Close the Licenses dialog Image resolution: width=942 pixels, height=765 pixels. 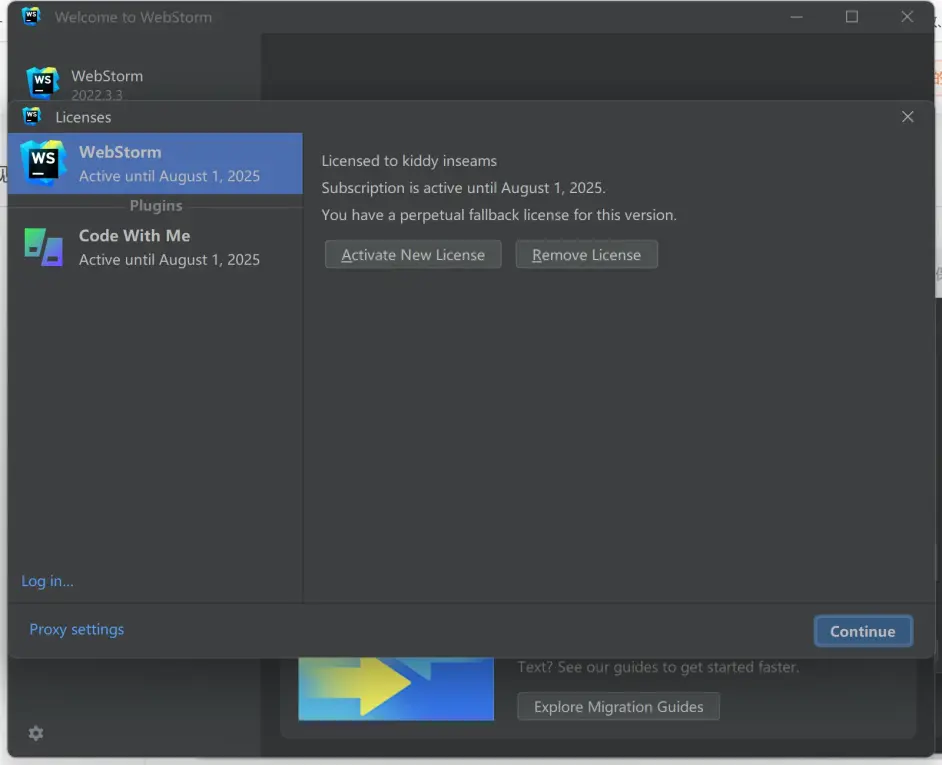click(x=907, y=117)
